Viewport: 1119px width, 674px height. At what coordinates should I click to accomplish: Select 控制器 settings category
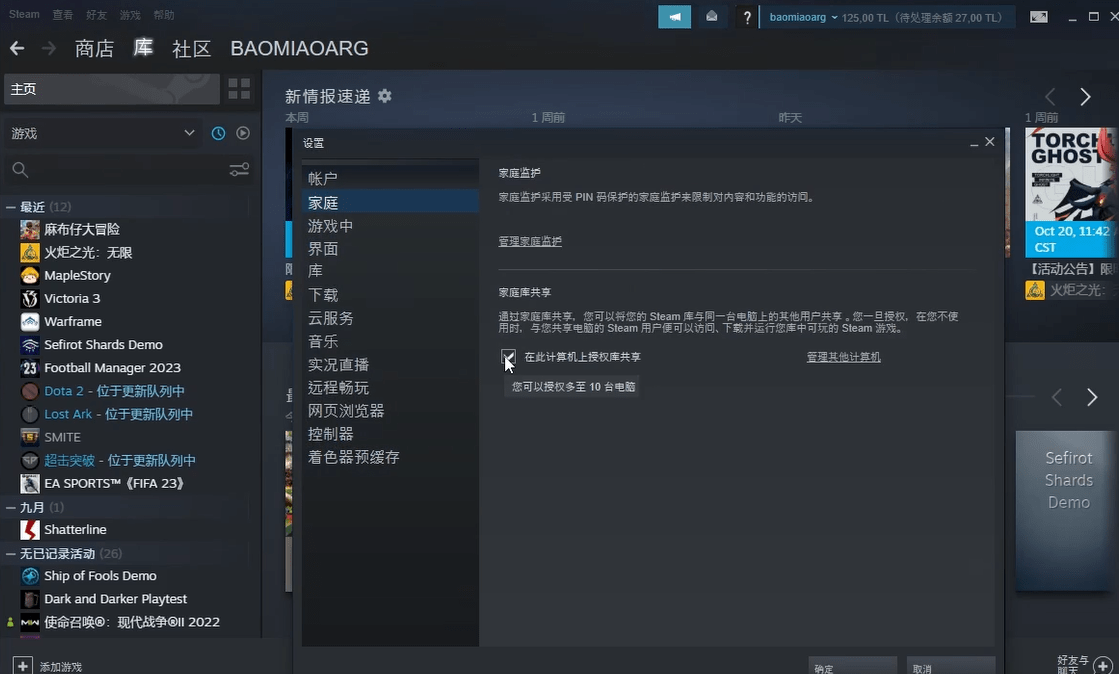click(390, 434)
